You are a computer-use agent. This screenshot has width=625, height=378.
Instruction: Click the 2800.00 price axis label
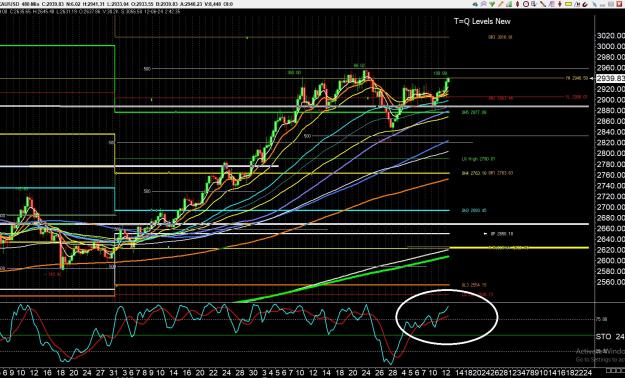coord(611,153)
